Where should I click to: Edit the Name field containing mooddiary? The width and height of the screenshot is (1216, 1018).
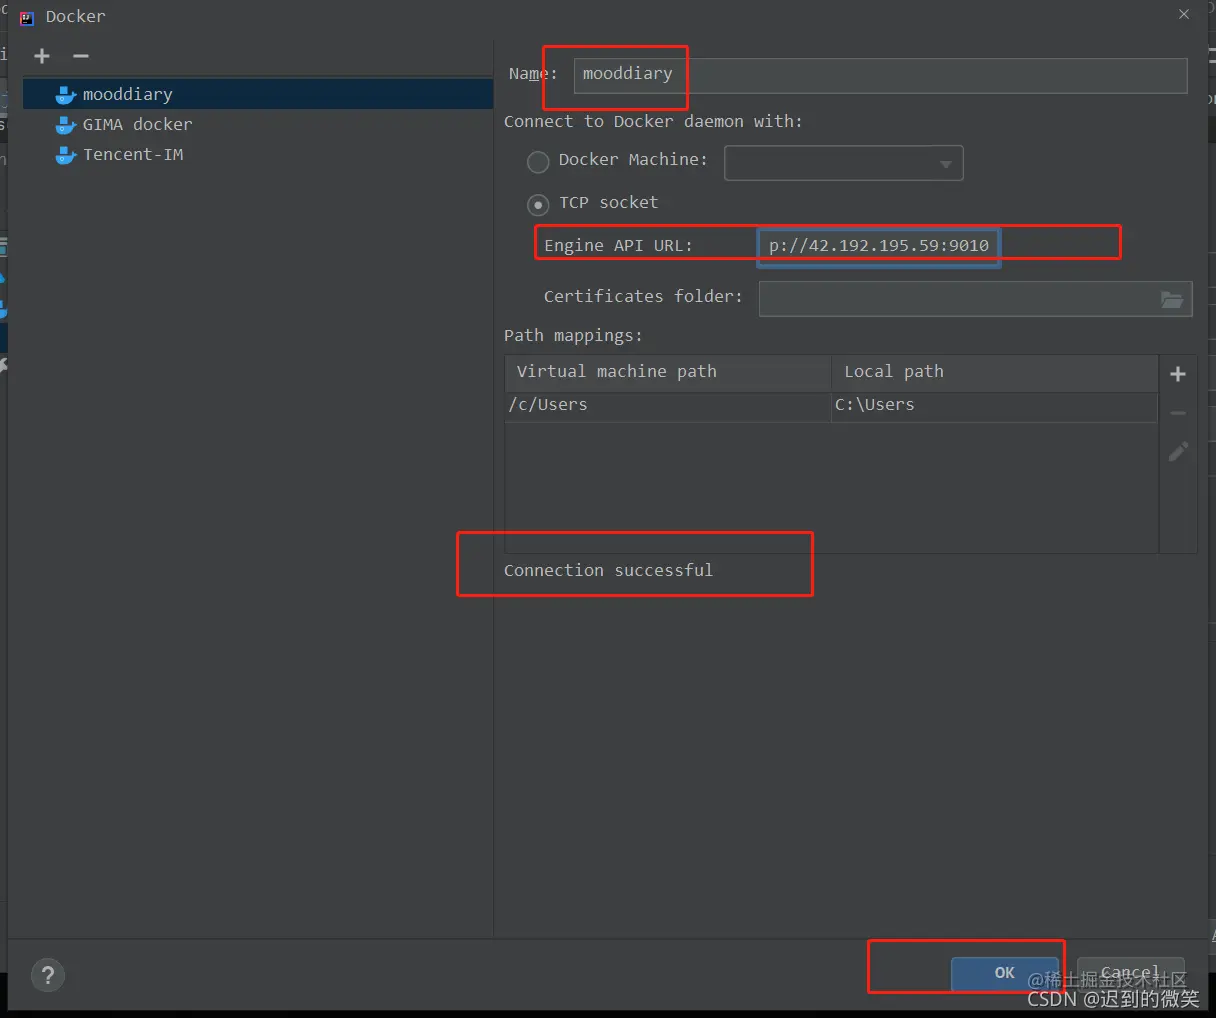880,75
